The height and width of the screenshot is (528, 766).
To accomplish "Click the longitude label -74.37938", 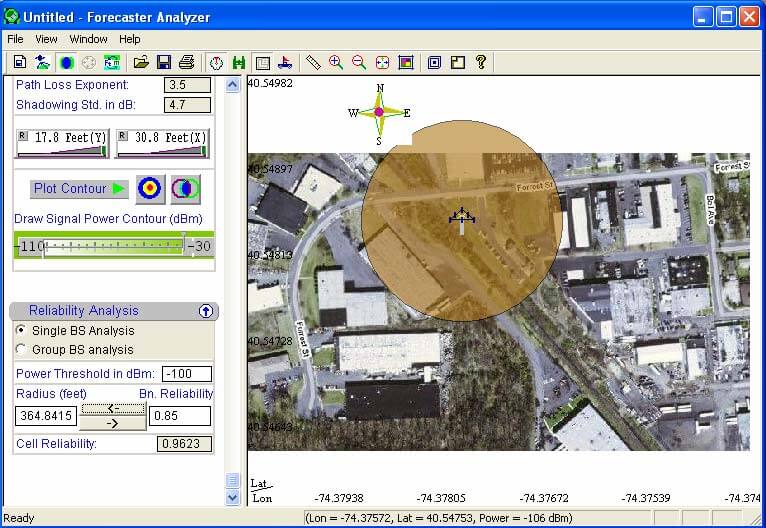I will tap(339, 498).
